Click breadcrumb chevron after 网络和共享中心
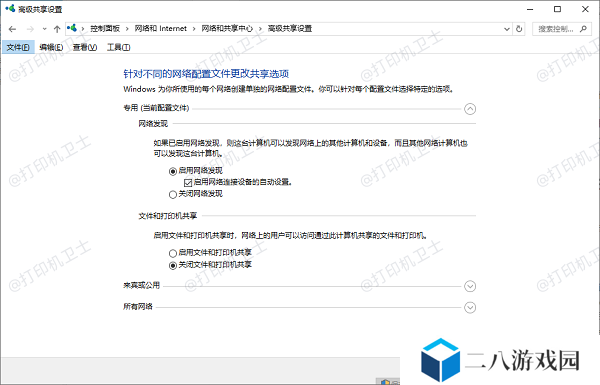The image size is (600, 385). [x=260, y=29]
